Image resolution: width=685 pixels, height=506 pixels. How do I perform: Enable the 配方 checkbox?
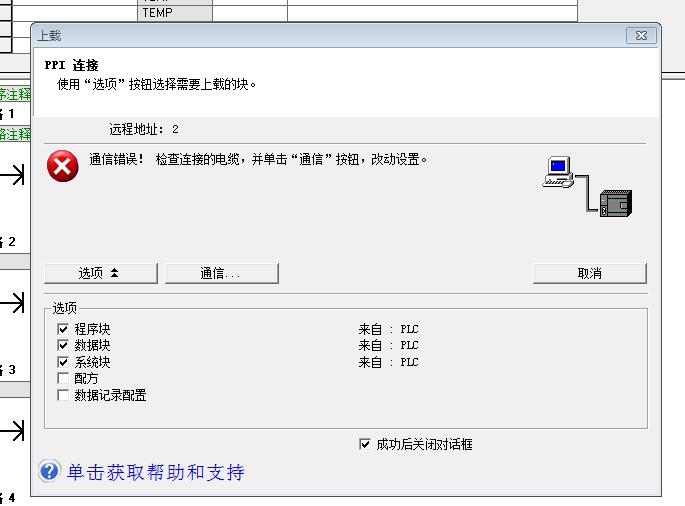click(64, 379)
